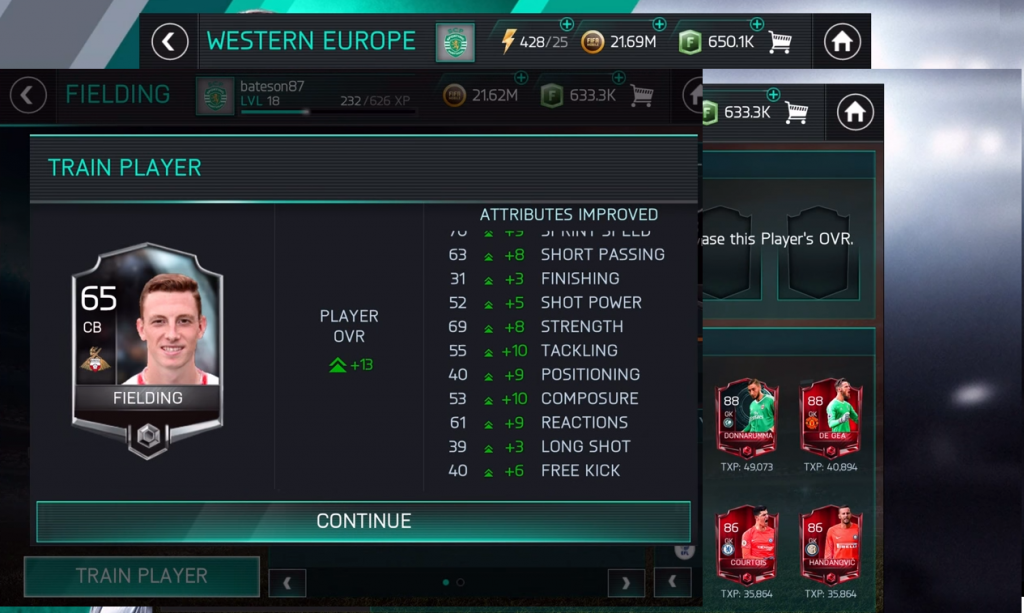Go back from Western Europe screen
The image size is (1024, 613).
(170, 42)
